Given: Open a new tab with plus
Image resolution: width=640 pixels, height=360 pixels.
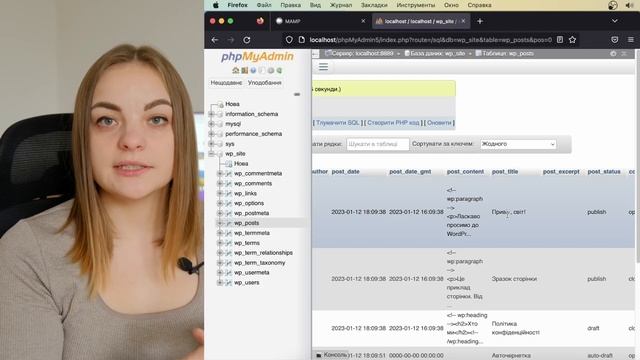Looking at the screenshot, I should (480, 21).
